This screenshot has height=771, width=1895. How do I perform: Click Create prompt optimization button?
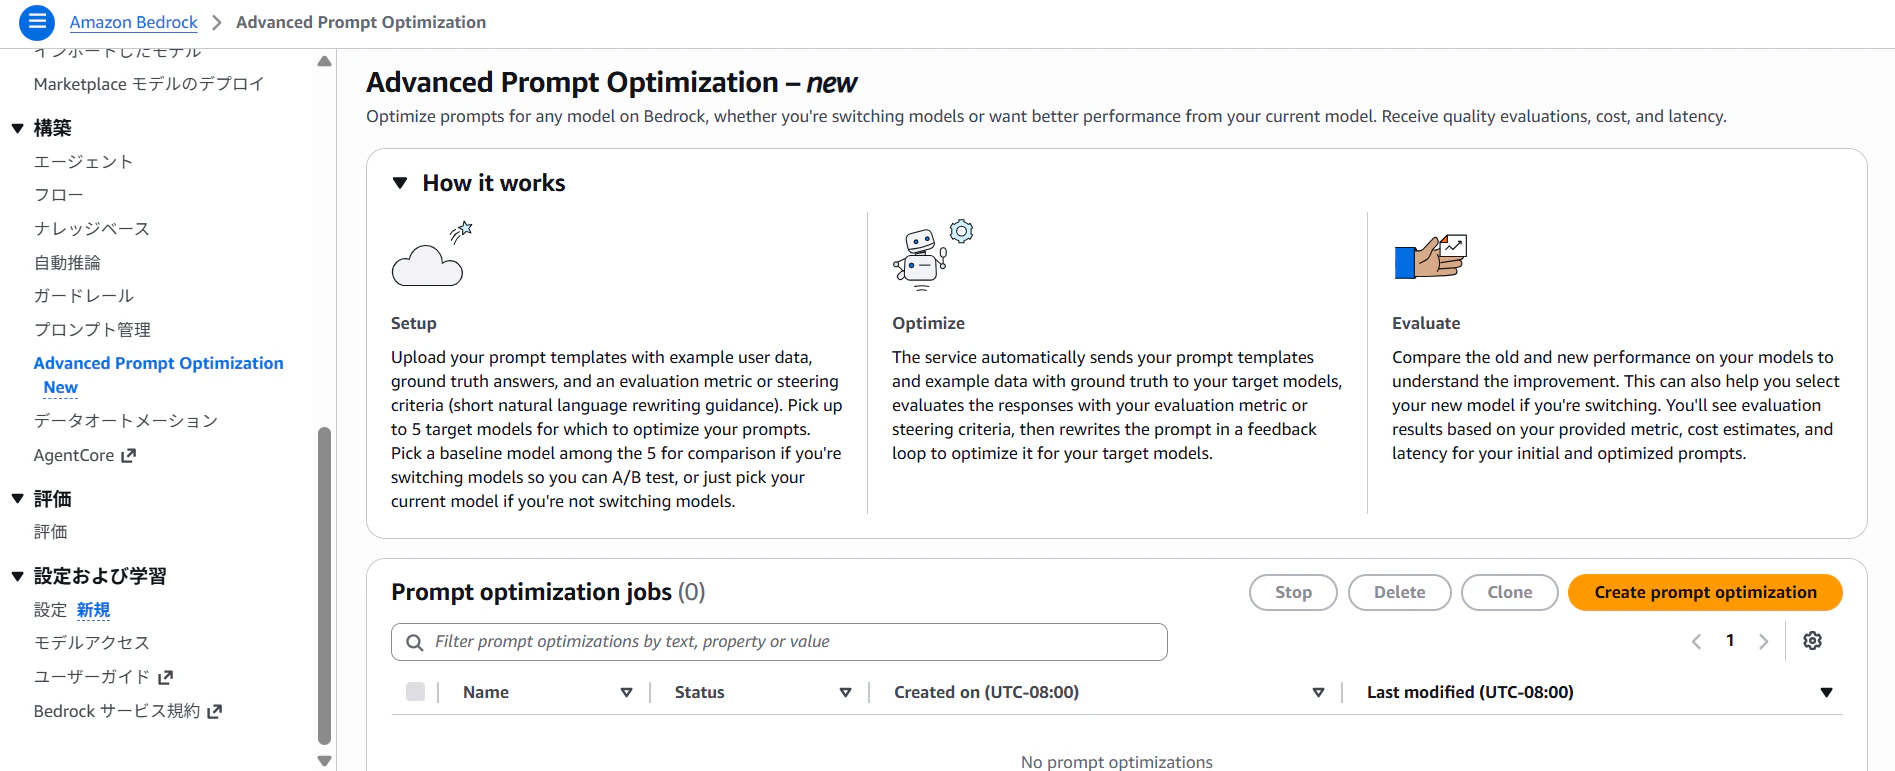pos(1705,592)
